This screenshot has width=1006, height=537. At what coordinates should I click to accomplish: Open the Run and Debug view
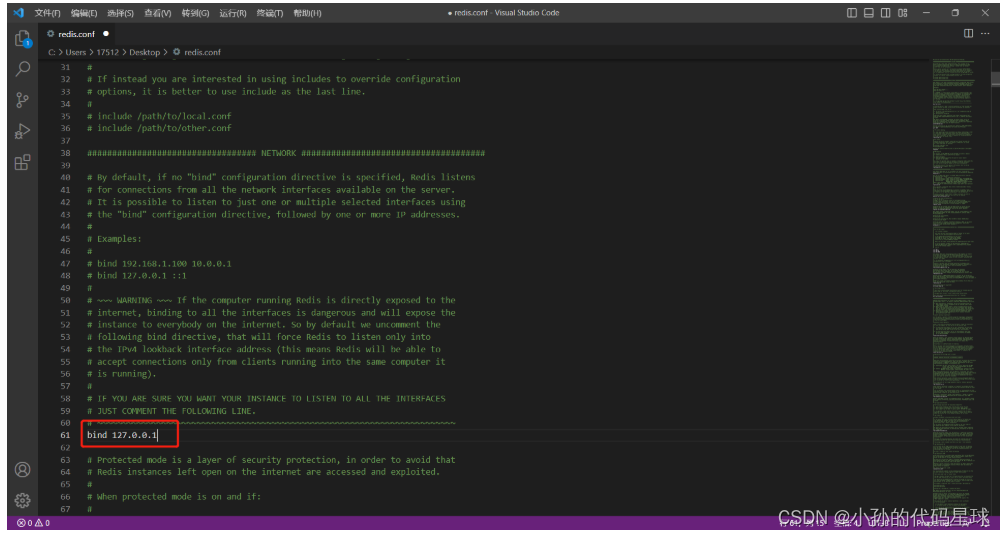(x=22, y=131)
